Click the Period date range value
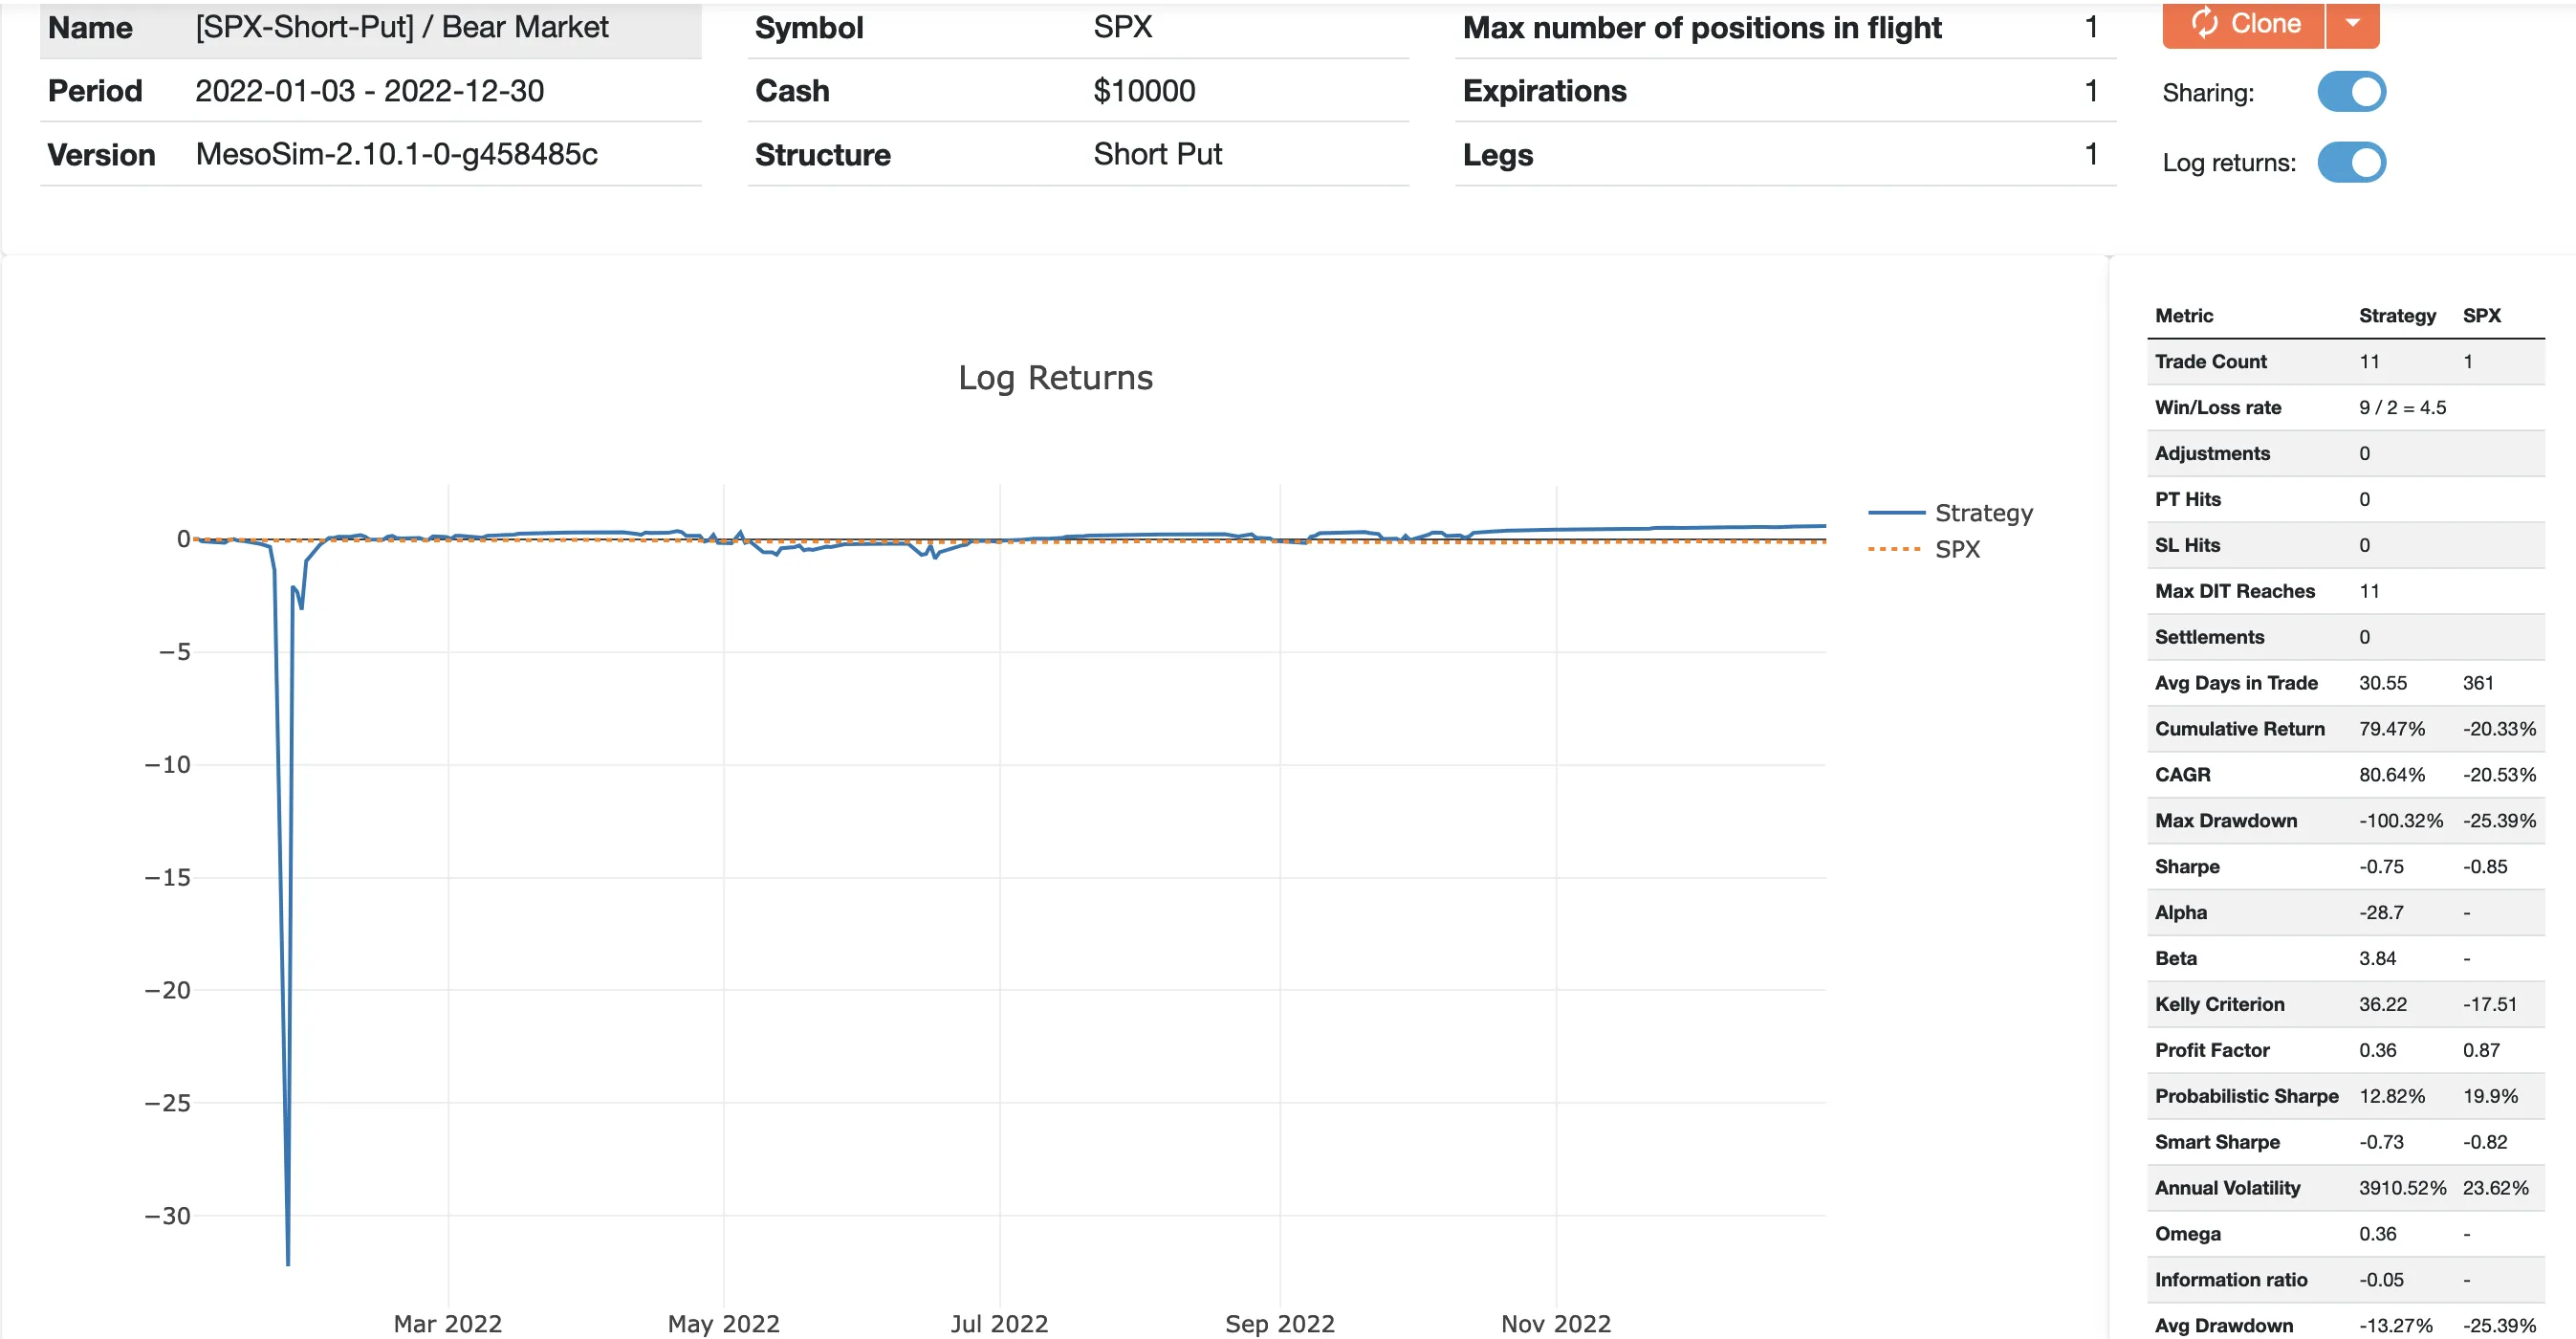The width and height of the screenshot is (2576, 1339). (370, 91)
